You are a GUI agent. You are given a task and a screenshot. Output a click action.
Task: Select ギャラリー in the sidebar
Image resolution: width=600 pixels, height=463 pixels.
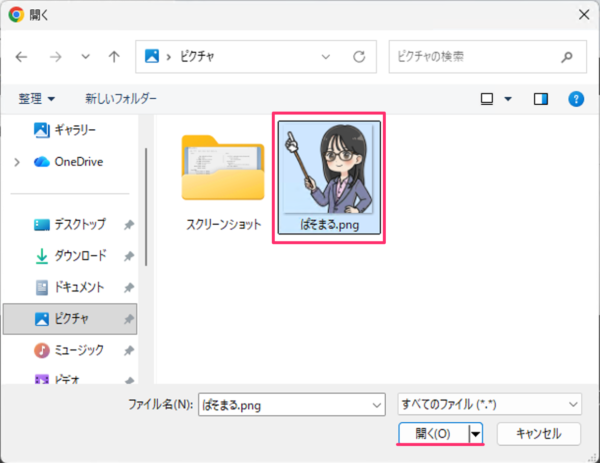(x=74, y=130)
